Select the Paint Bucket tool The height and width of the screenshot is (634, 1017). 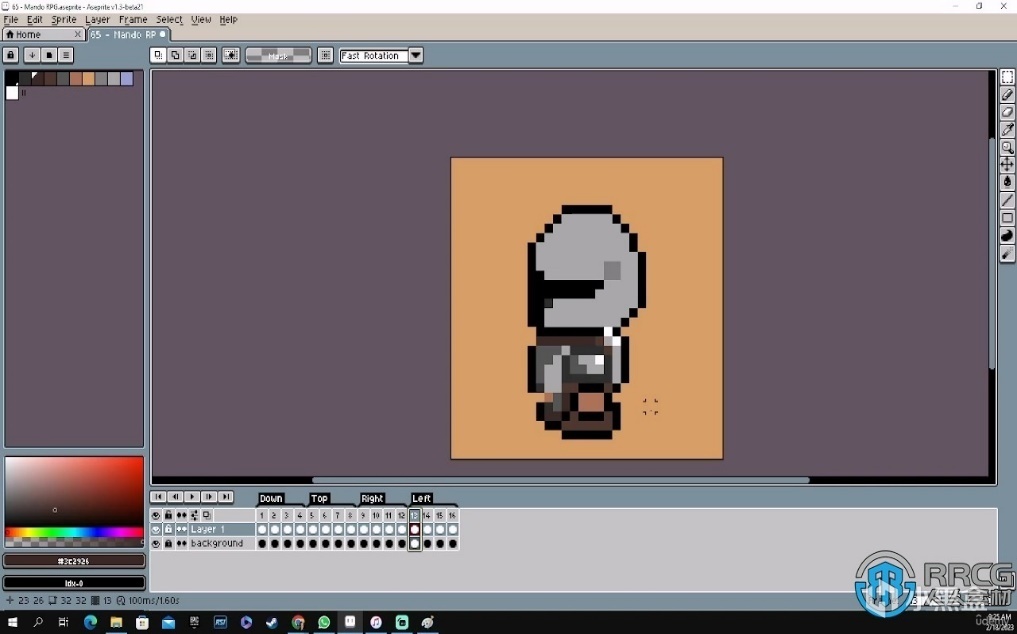pyautogui.click(x=1007, y=182)
